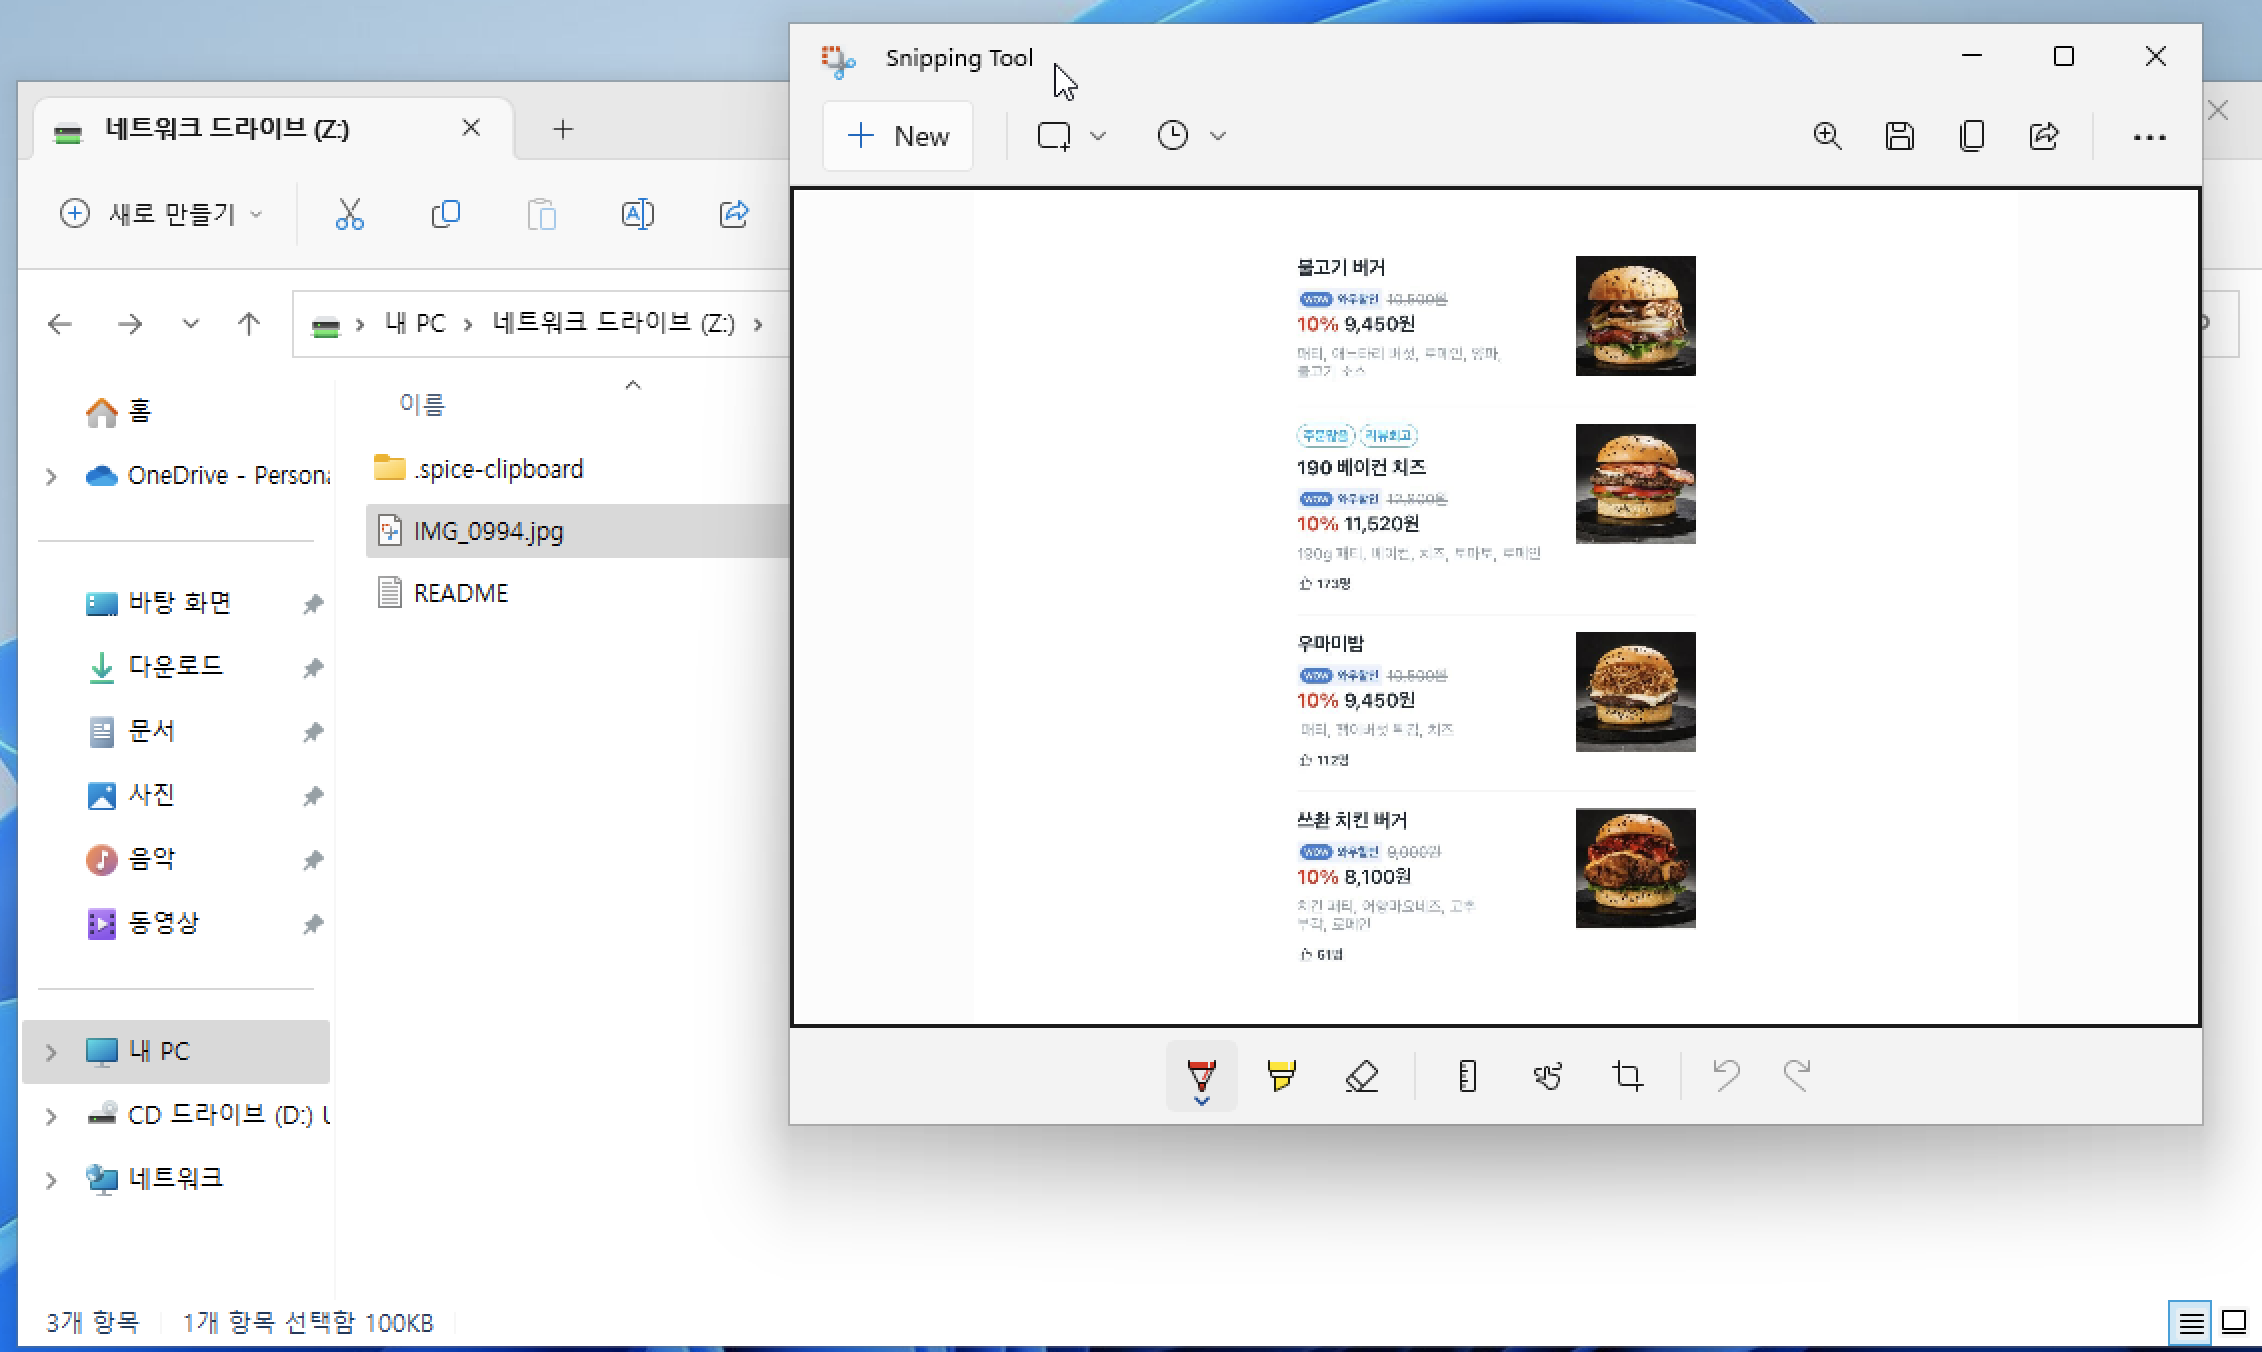Open the snipping mode dropdown
The width and height of the screenshot is (2262, 1352).
pos(1071,136)
